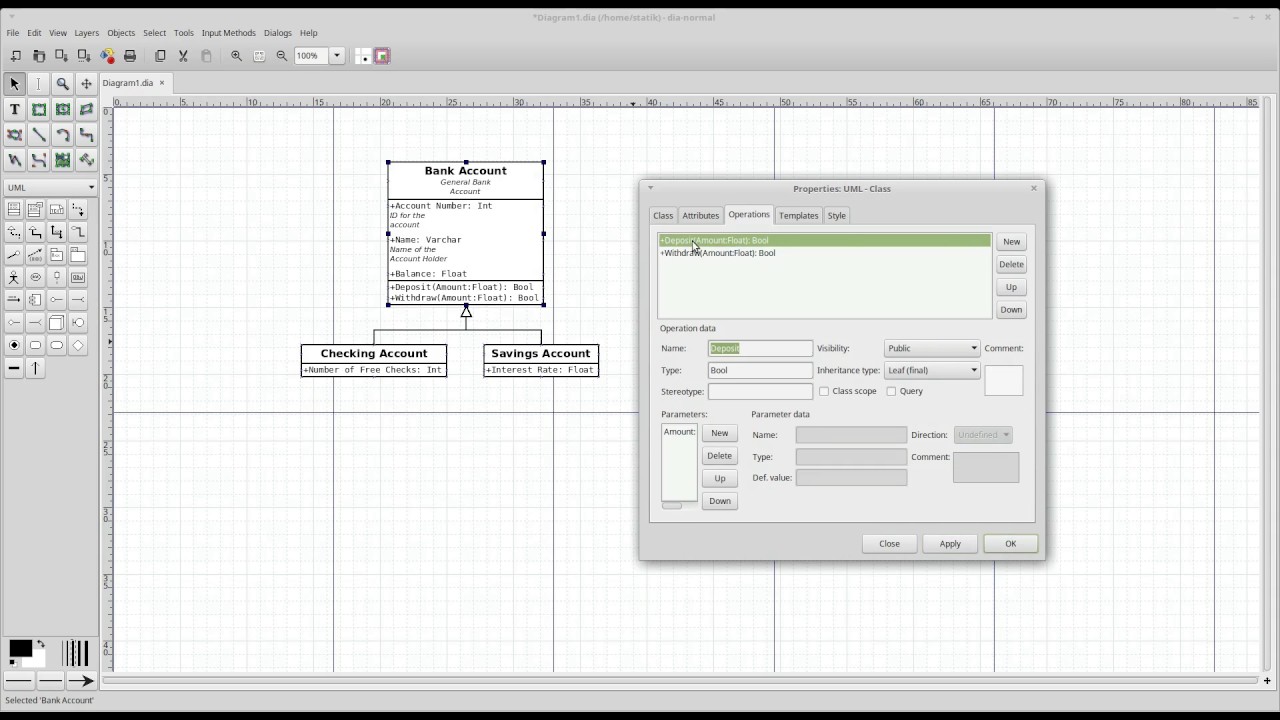Switch to the Attributes tab

(700, 215)
